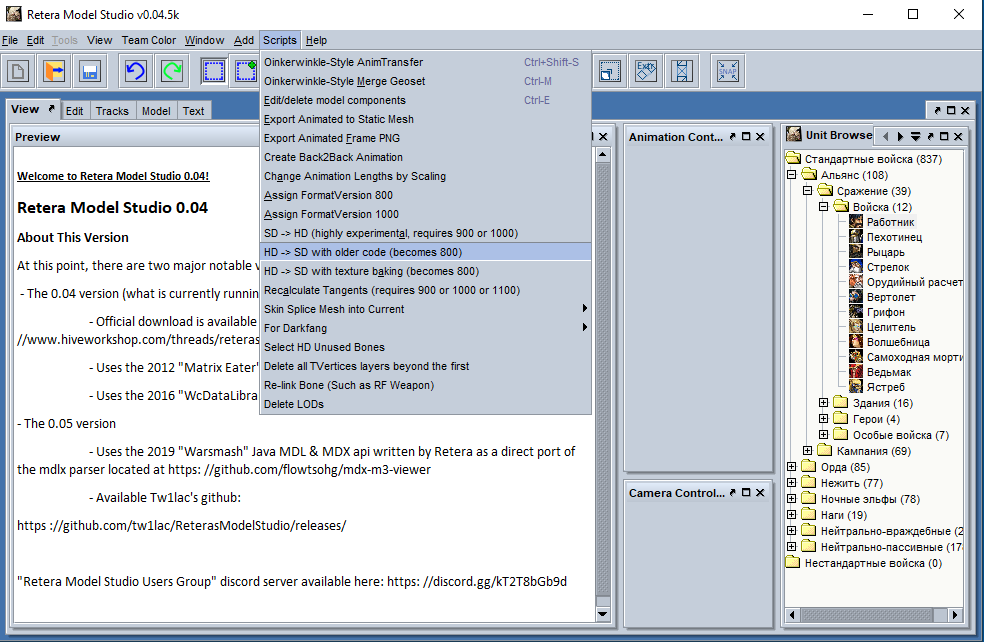Viewport: 984px width, 642px height.
Task: Click the Волшебница unit portrait icon
Action: [x=856, y=342]
